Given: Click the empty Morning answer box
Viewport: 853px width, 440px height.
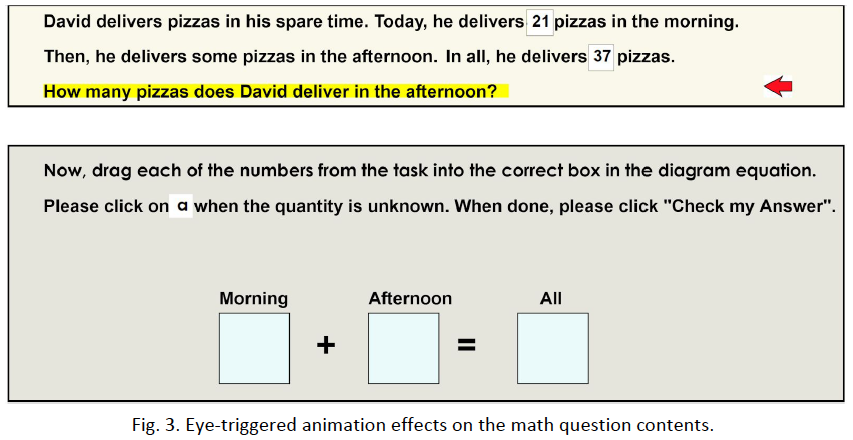Looking at the screenshot, I should click(254, 347).
